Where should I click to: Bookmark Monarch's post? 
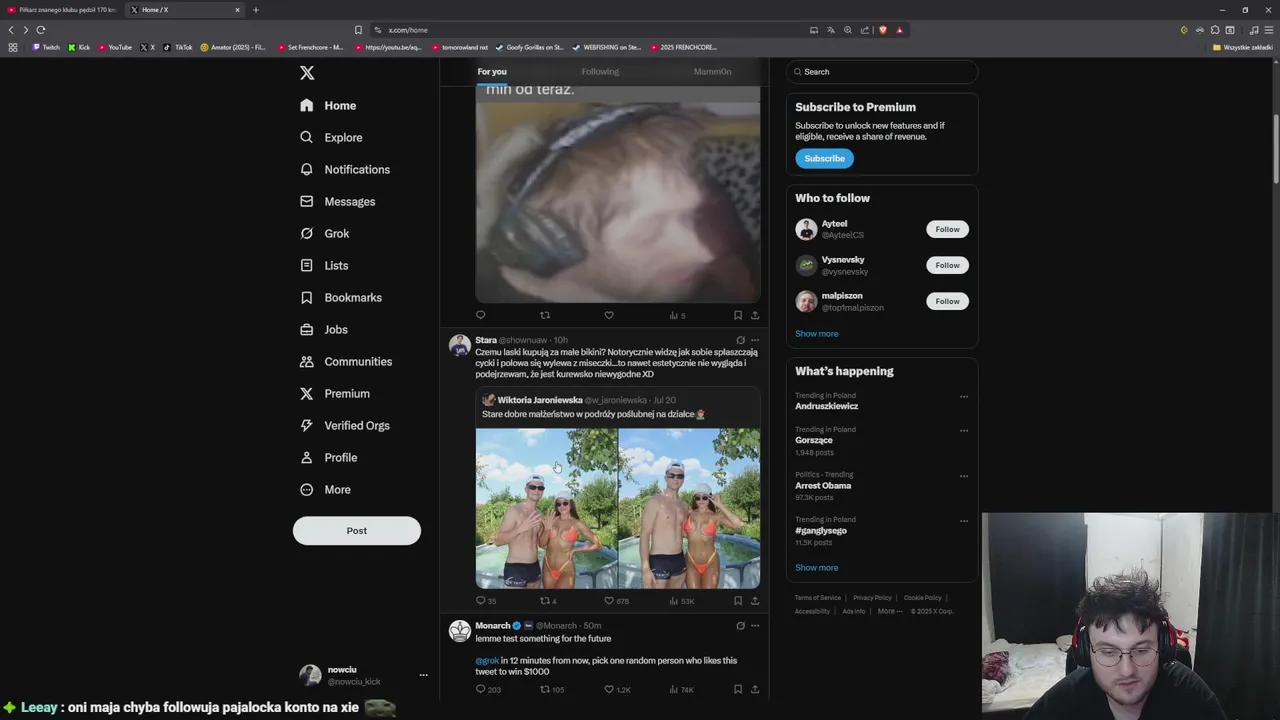[x=738, y=689]
